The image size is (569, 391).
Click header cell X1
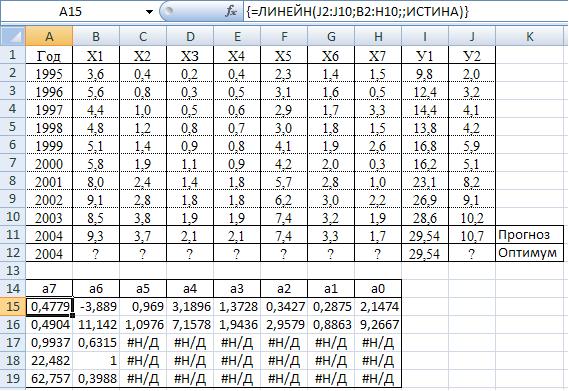(x=96, y=56)
